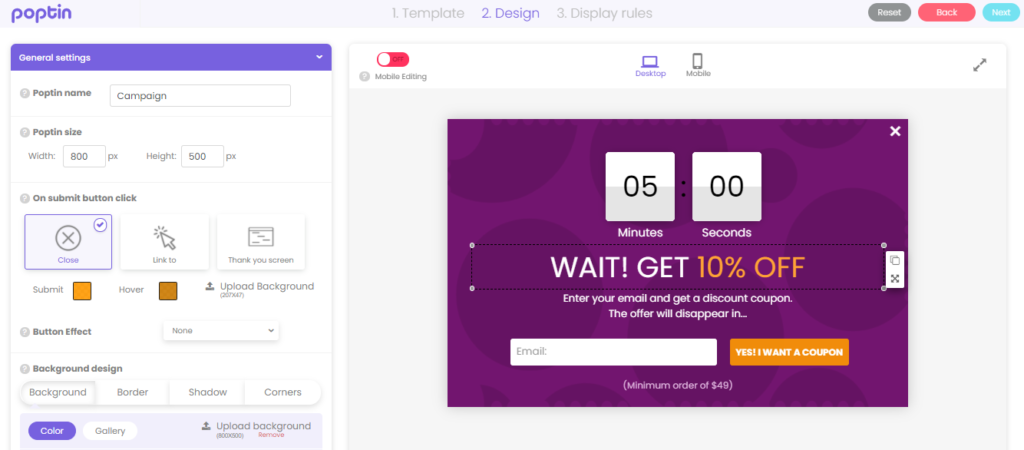Open the Submit color swatch
Screen dimensions: 1024x450
(82, 291)
